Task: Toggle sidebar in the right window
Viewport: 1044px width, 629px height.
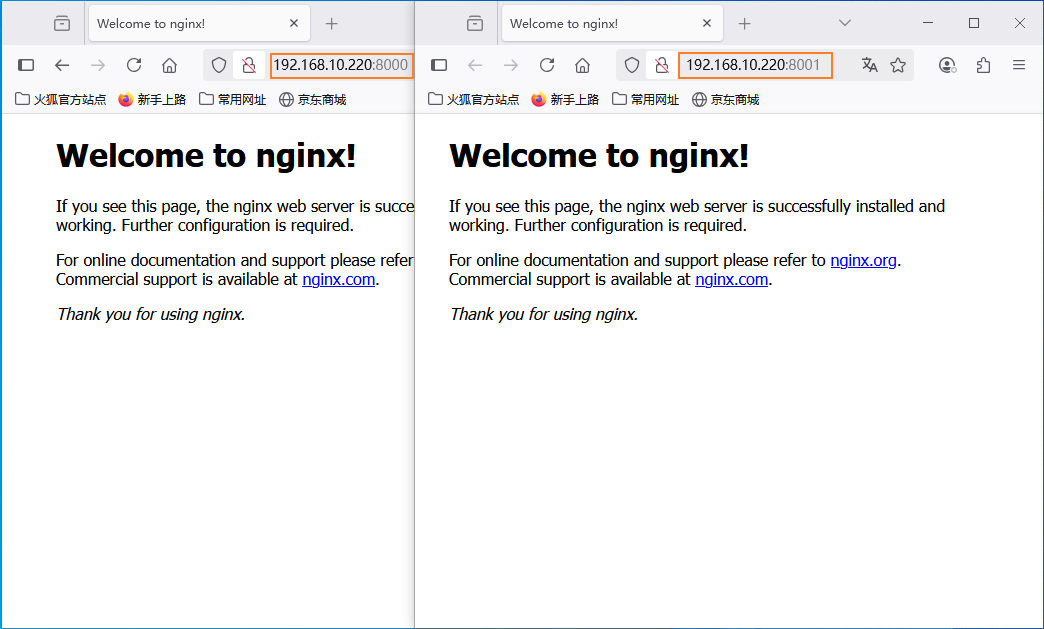Action: pos(439,65)
